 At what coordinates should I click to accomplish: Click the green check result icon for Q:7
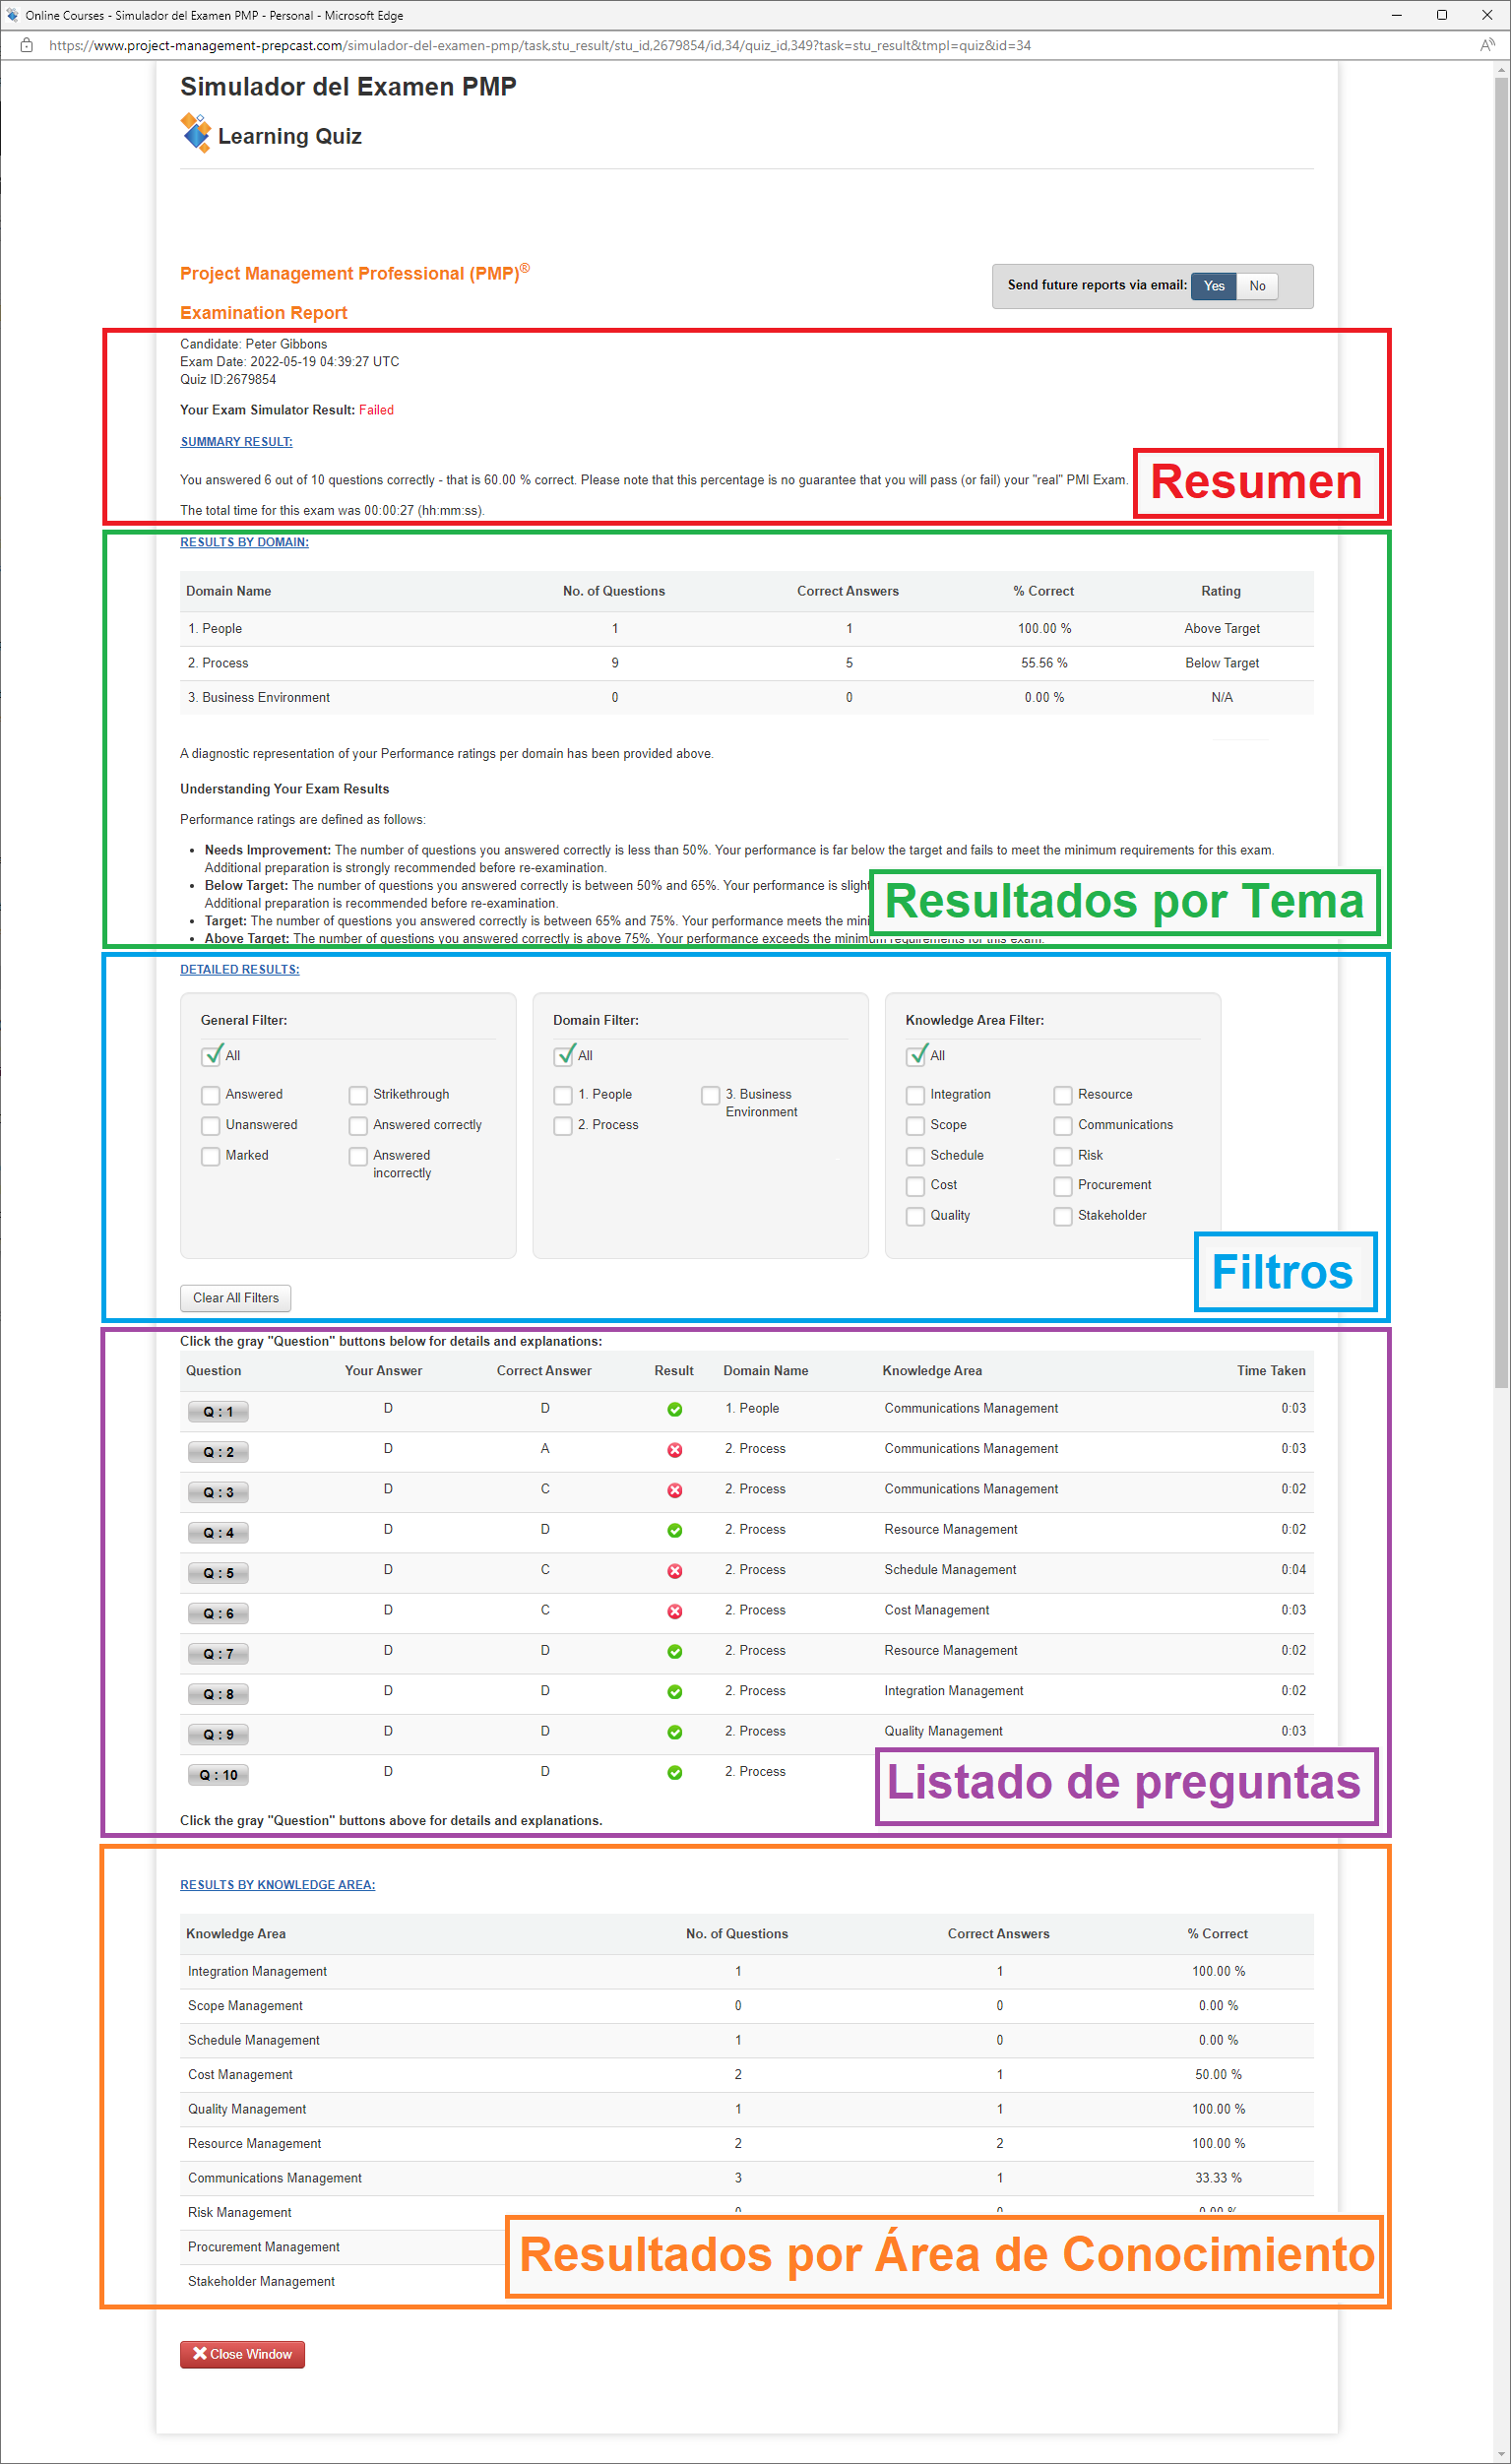pos(675,1651)
